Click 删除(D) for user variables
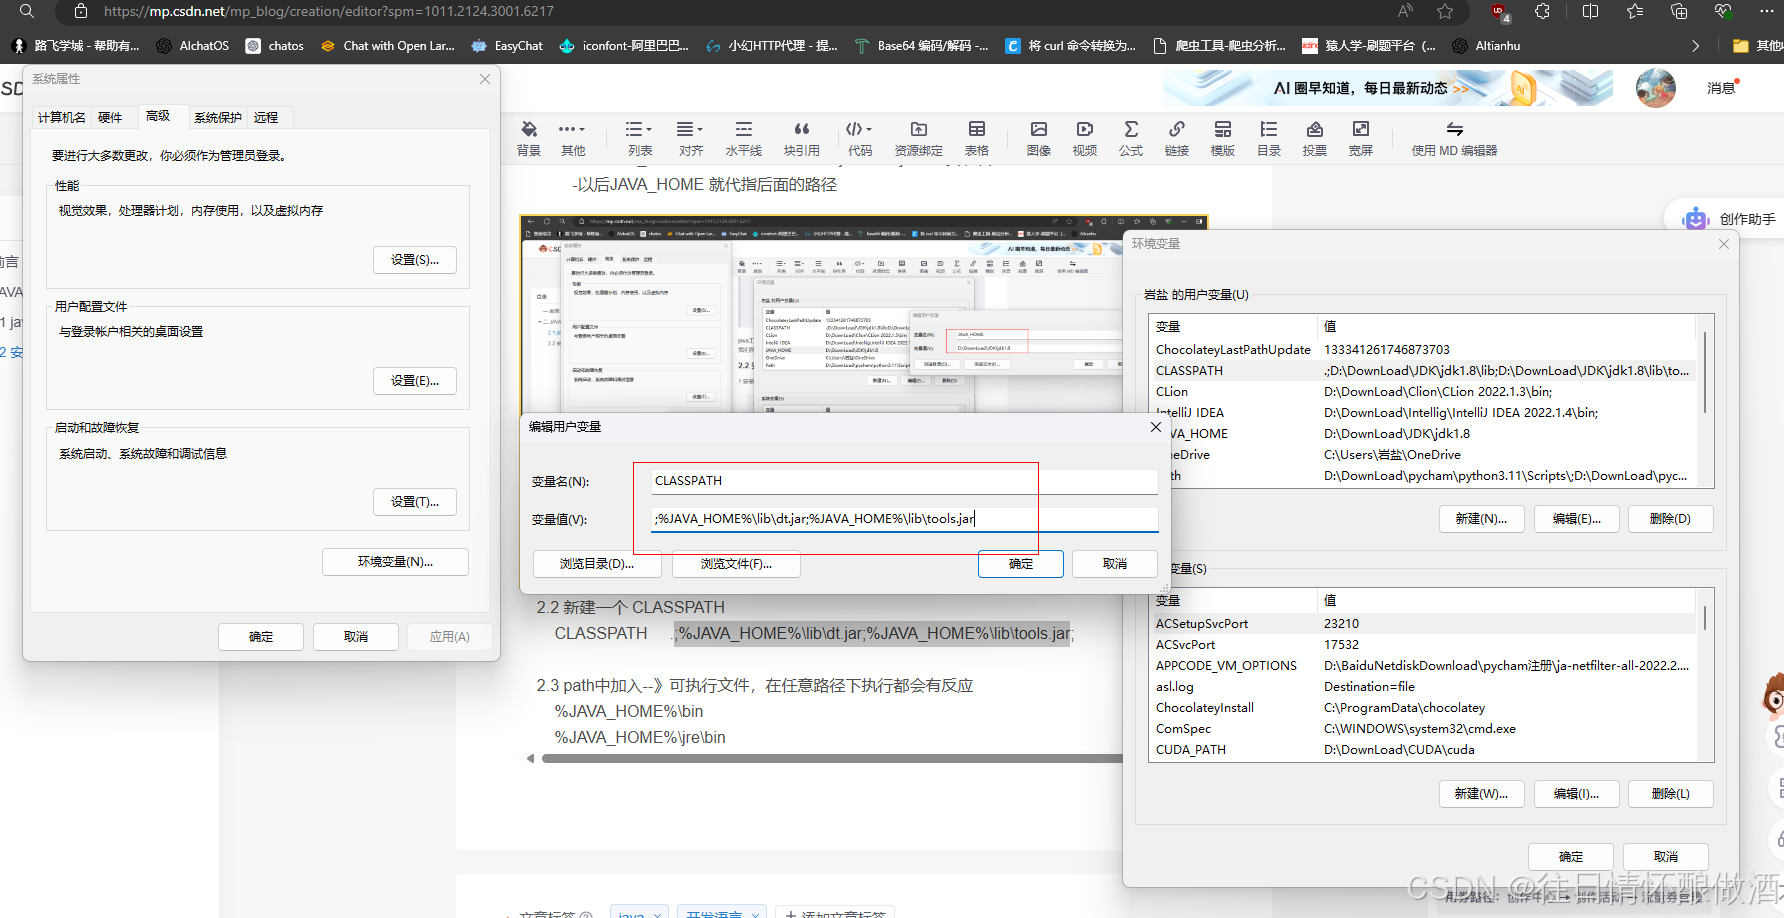This screenshot has height=918, width=1784. (x=1671, y=519)
